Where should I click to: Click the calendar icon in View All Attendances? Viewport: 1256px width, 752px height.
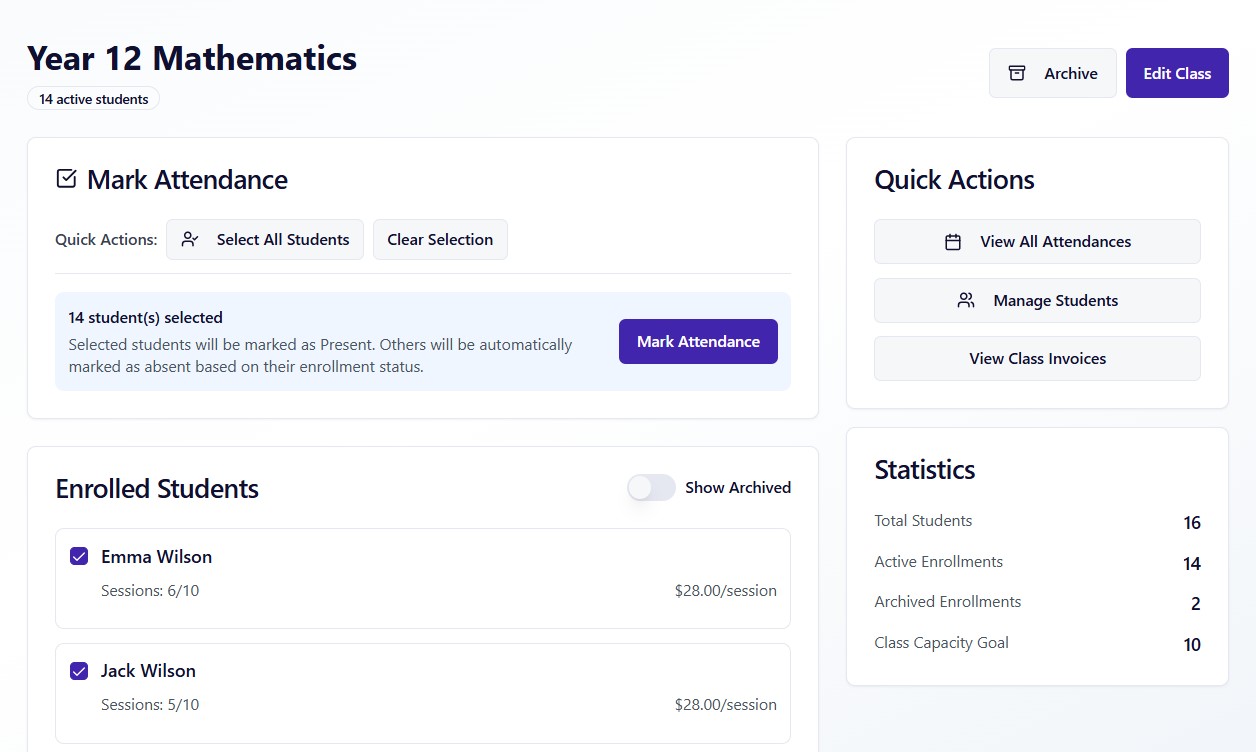pos(953,241)
